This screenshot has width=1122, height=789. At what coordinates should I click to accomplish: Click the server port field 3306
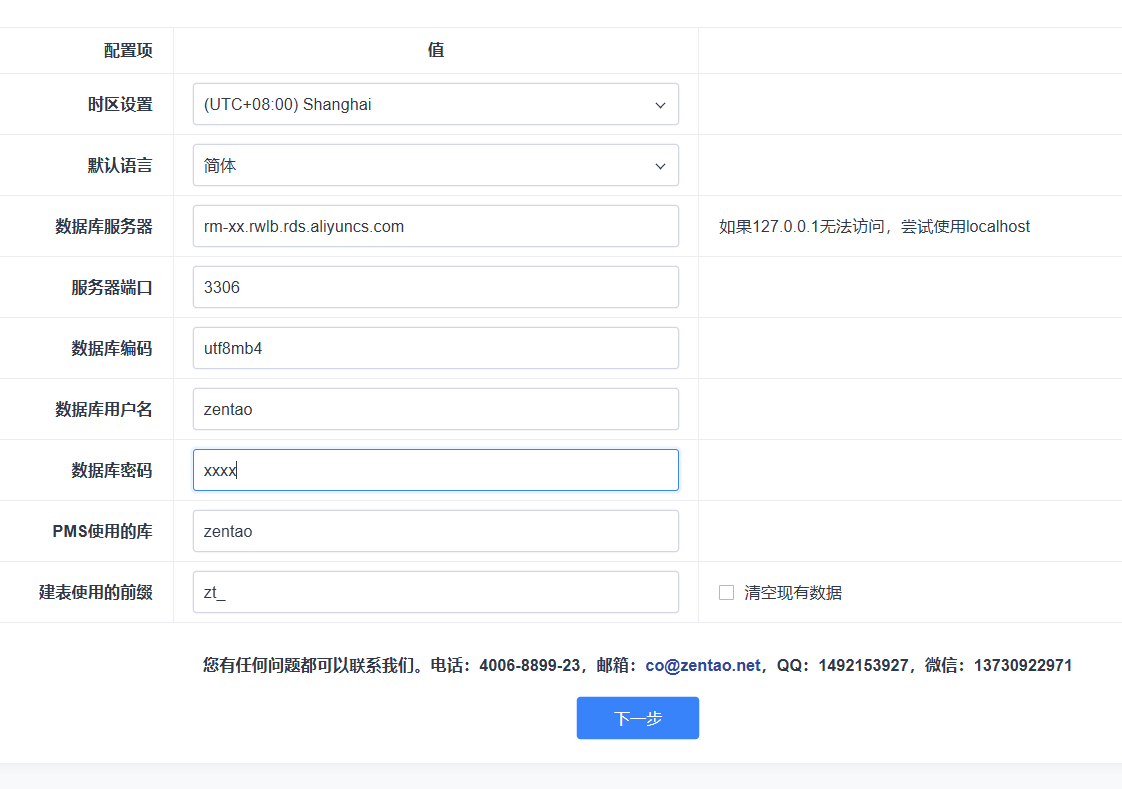435,287
